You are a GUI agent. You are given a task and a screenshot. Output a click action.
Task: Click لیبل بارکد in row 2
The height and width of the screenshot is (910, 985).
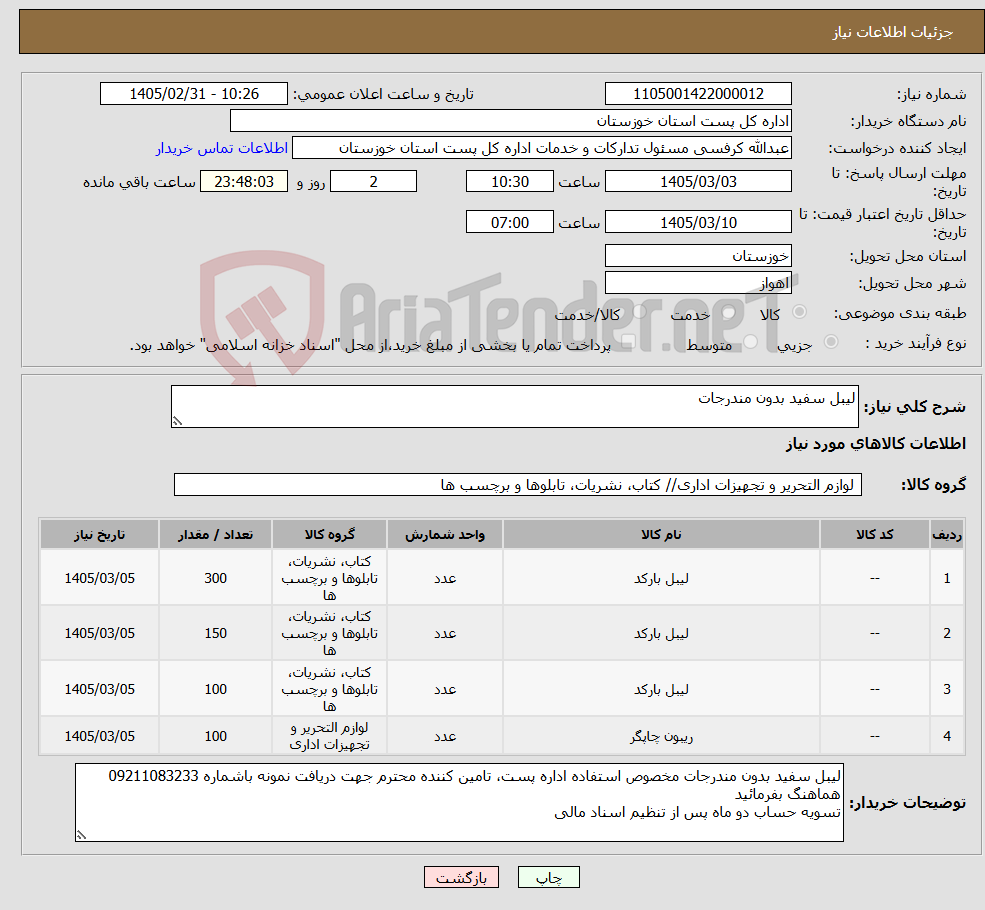tap(661, 633)
